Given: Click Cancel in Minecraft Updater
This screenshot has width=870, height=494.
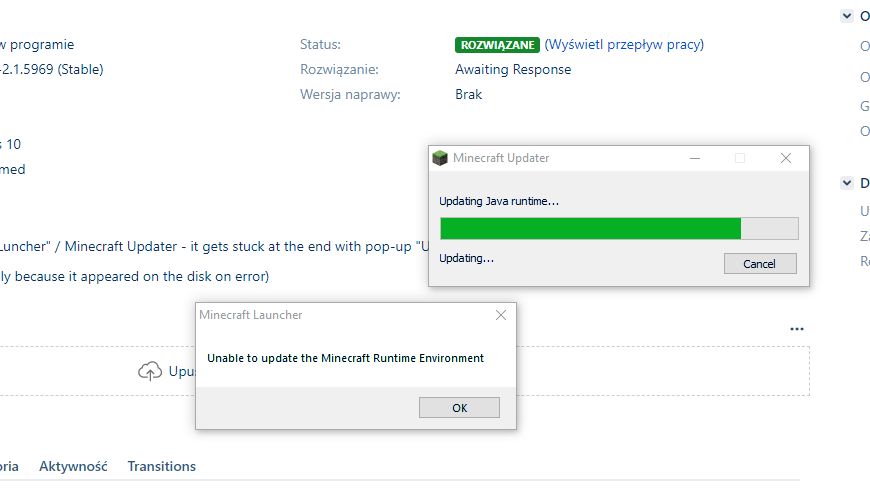Looking at the screenshot, I should (760, 264).
